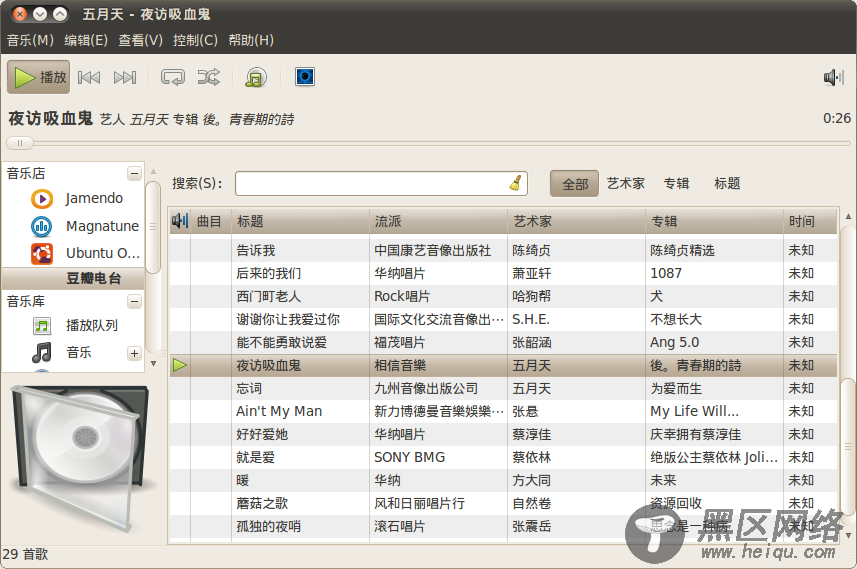Sort by 时间 column header
The height and width of the screenshot is (569, 857).
coord(811,221)
